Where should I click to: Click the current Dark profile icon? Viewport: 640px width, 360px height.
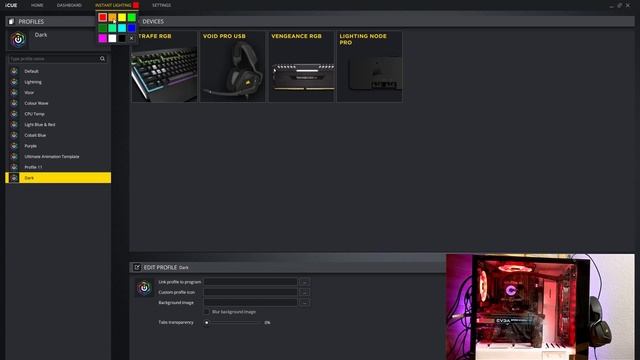click(x=18, y=40)
